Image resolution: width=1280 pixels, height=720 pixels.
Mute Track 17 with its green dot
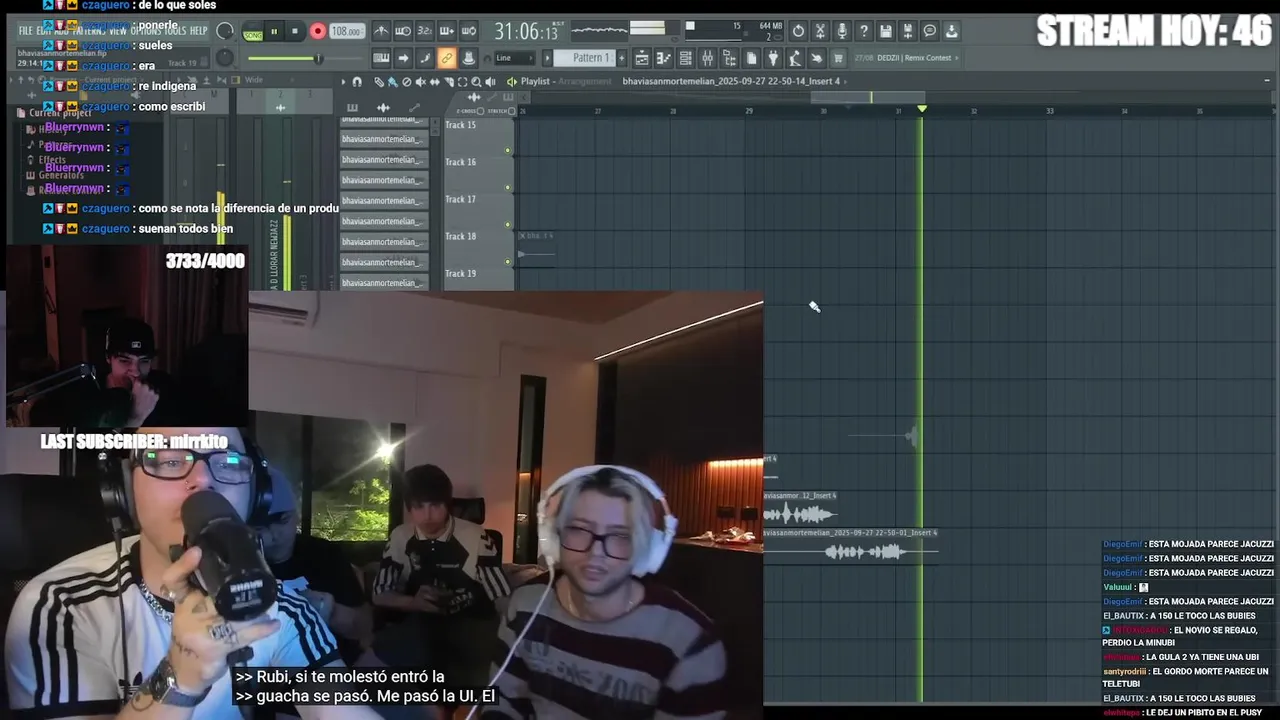[x=508, y=224]
